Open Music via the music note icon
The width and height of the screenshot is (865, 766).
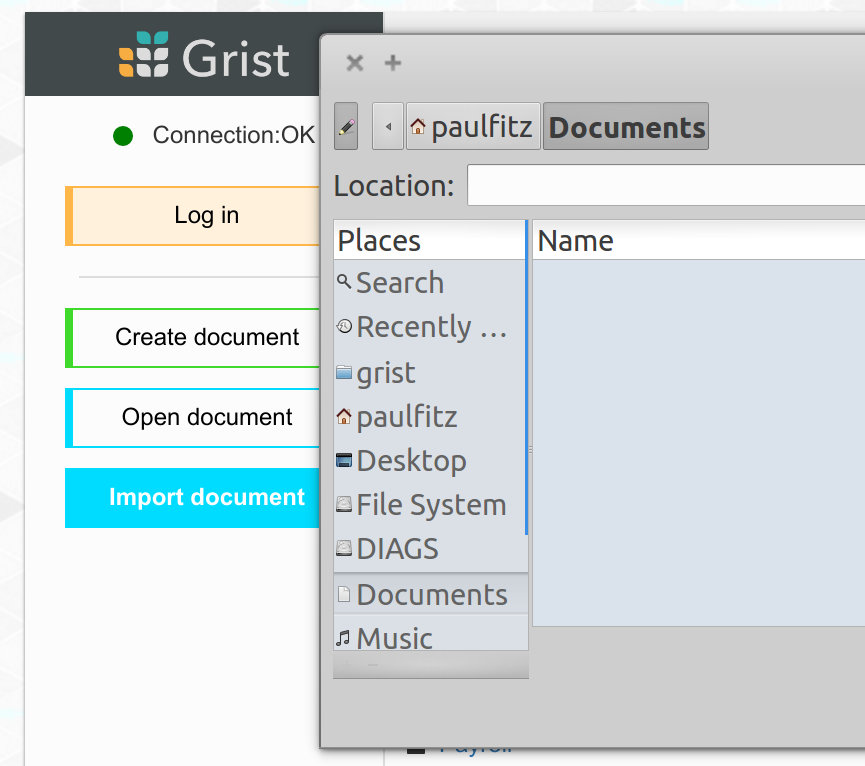tap(343, 638)
